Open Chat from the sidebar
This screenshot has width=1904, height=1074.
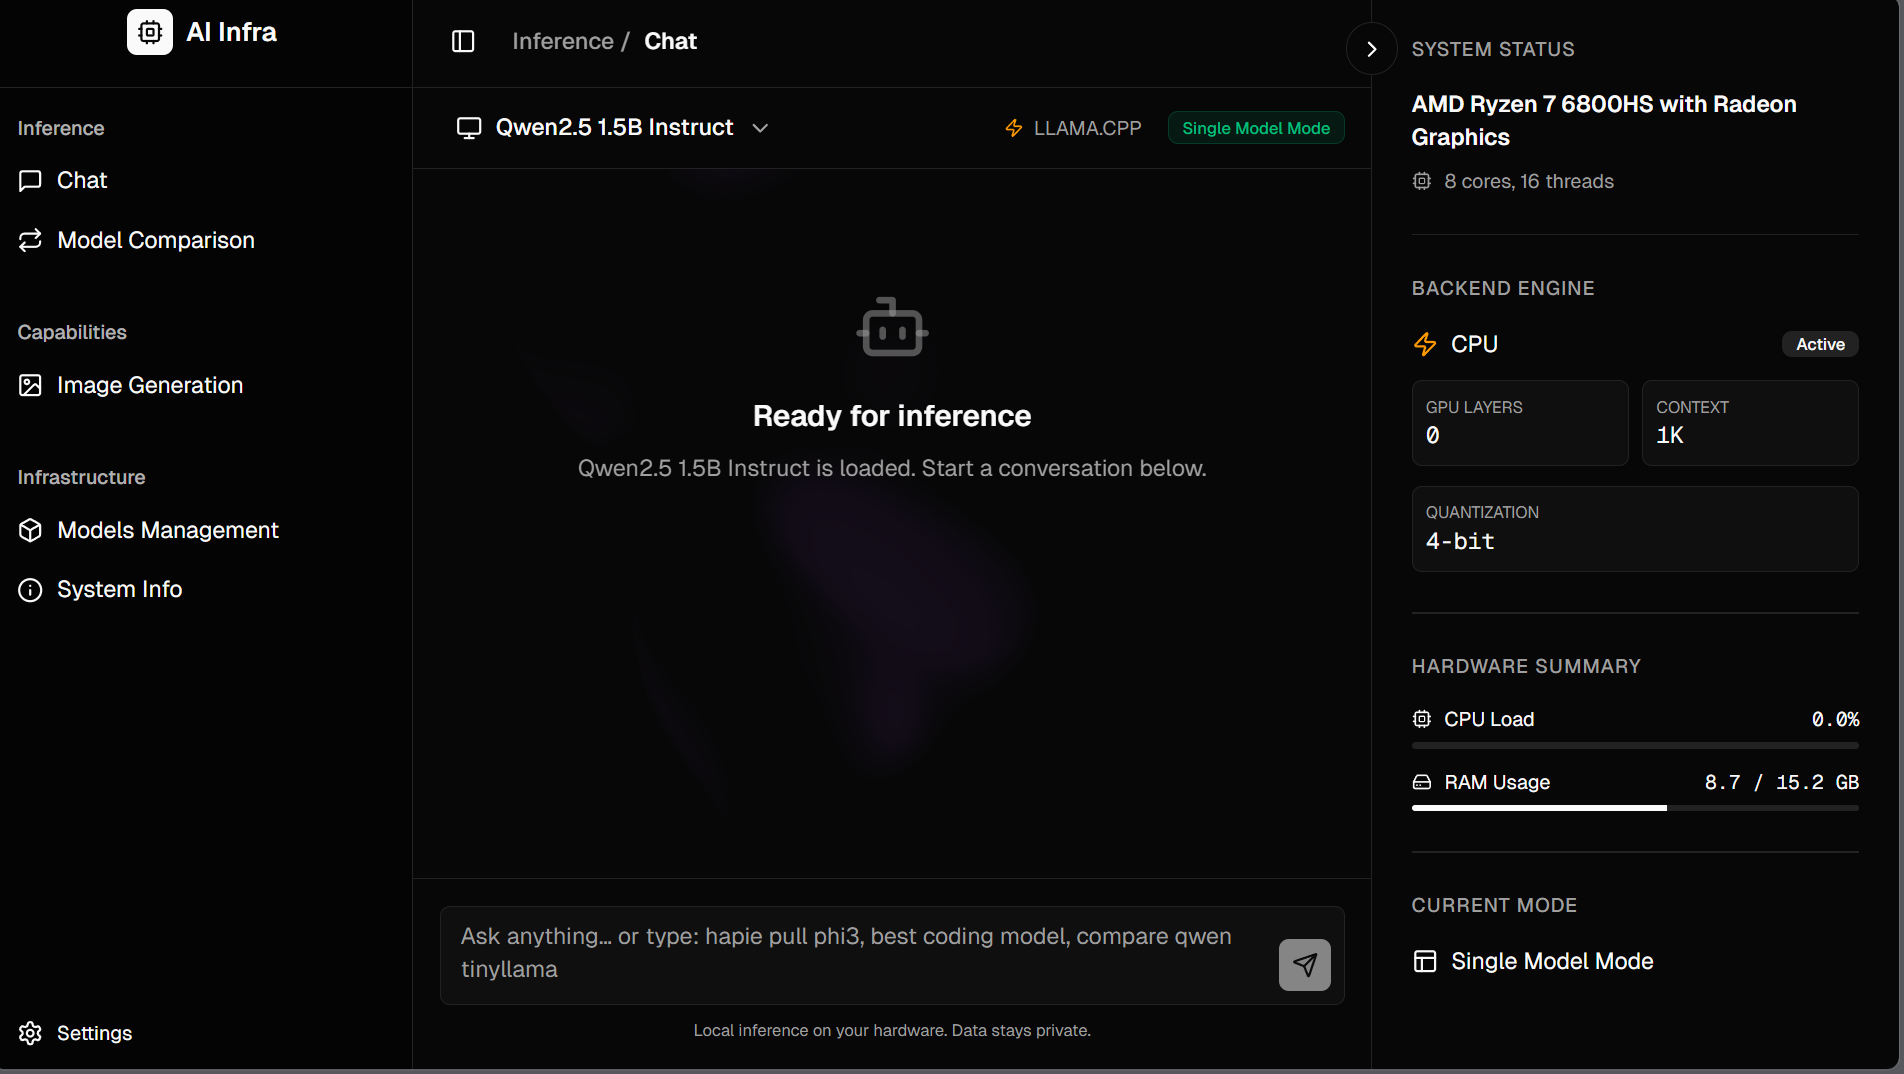point(82,180)
